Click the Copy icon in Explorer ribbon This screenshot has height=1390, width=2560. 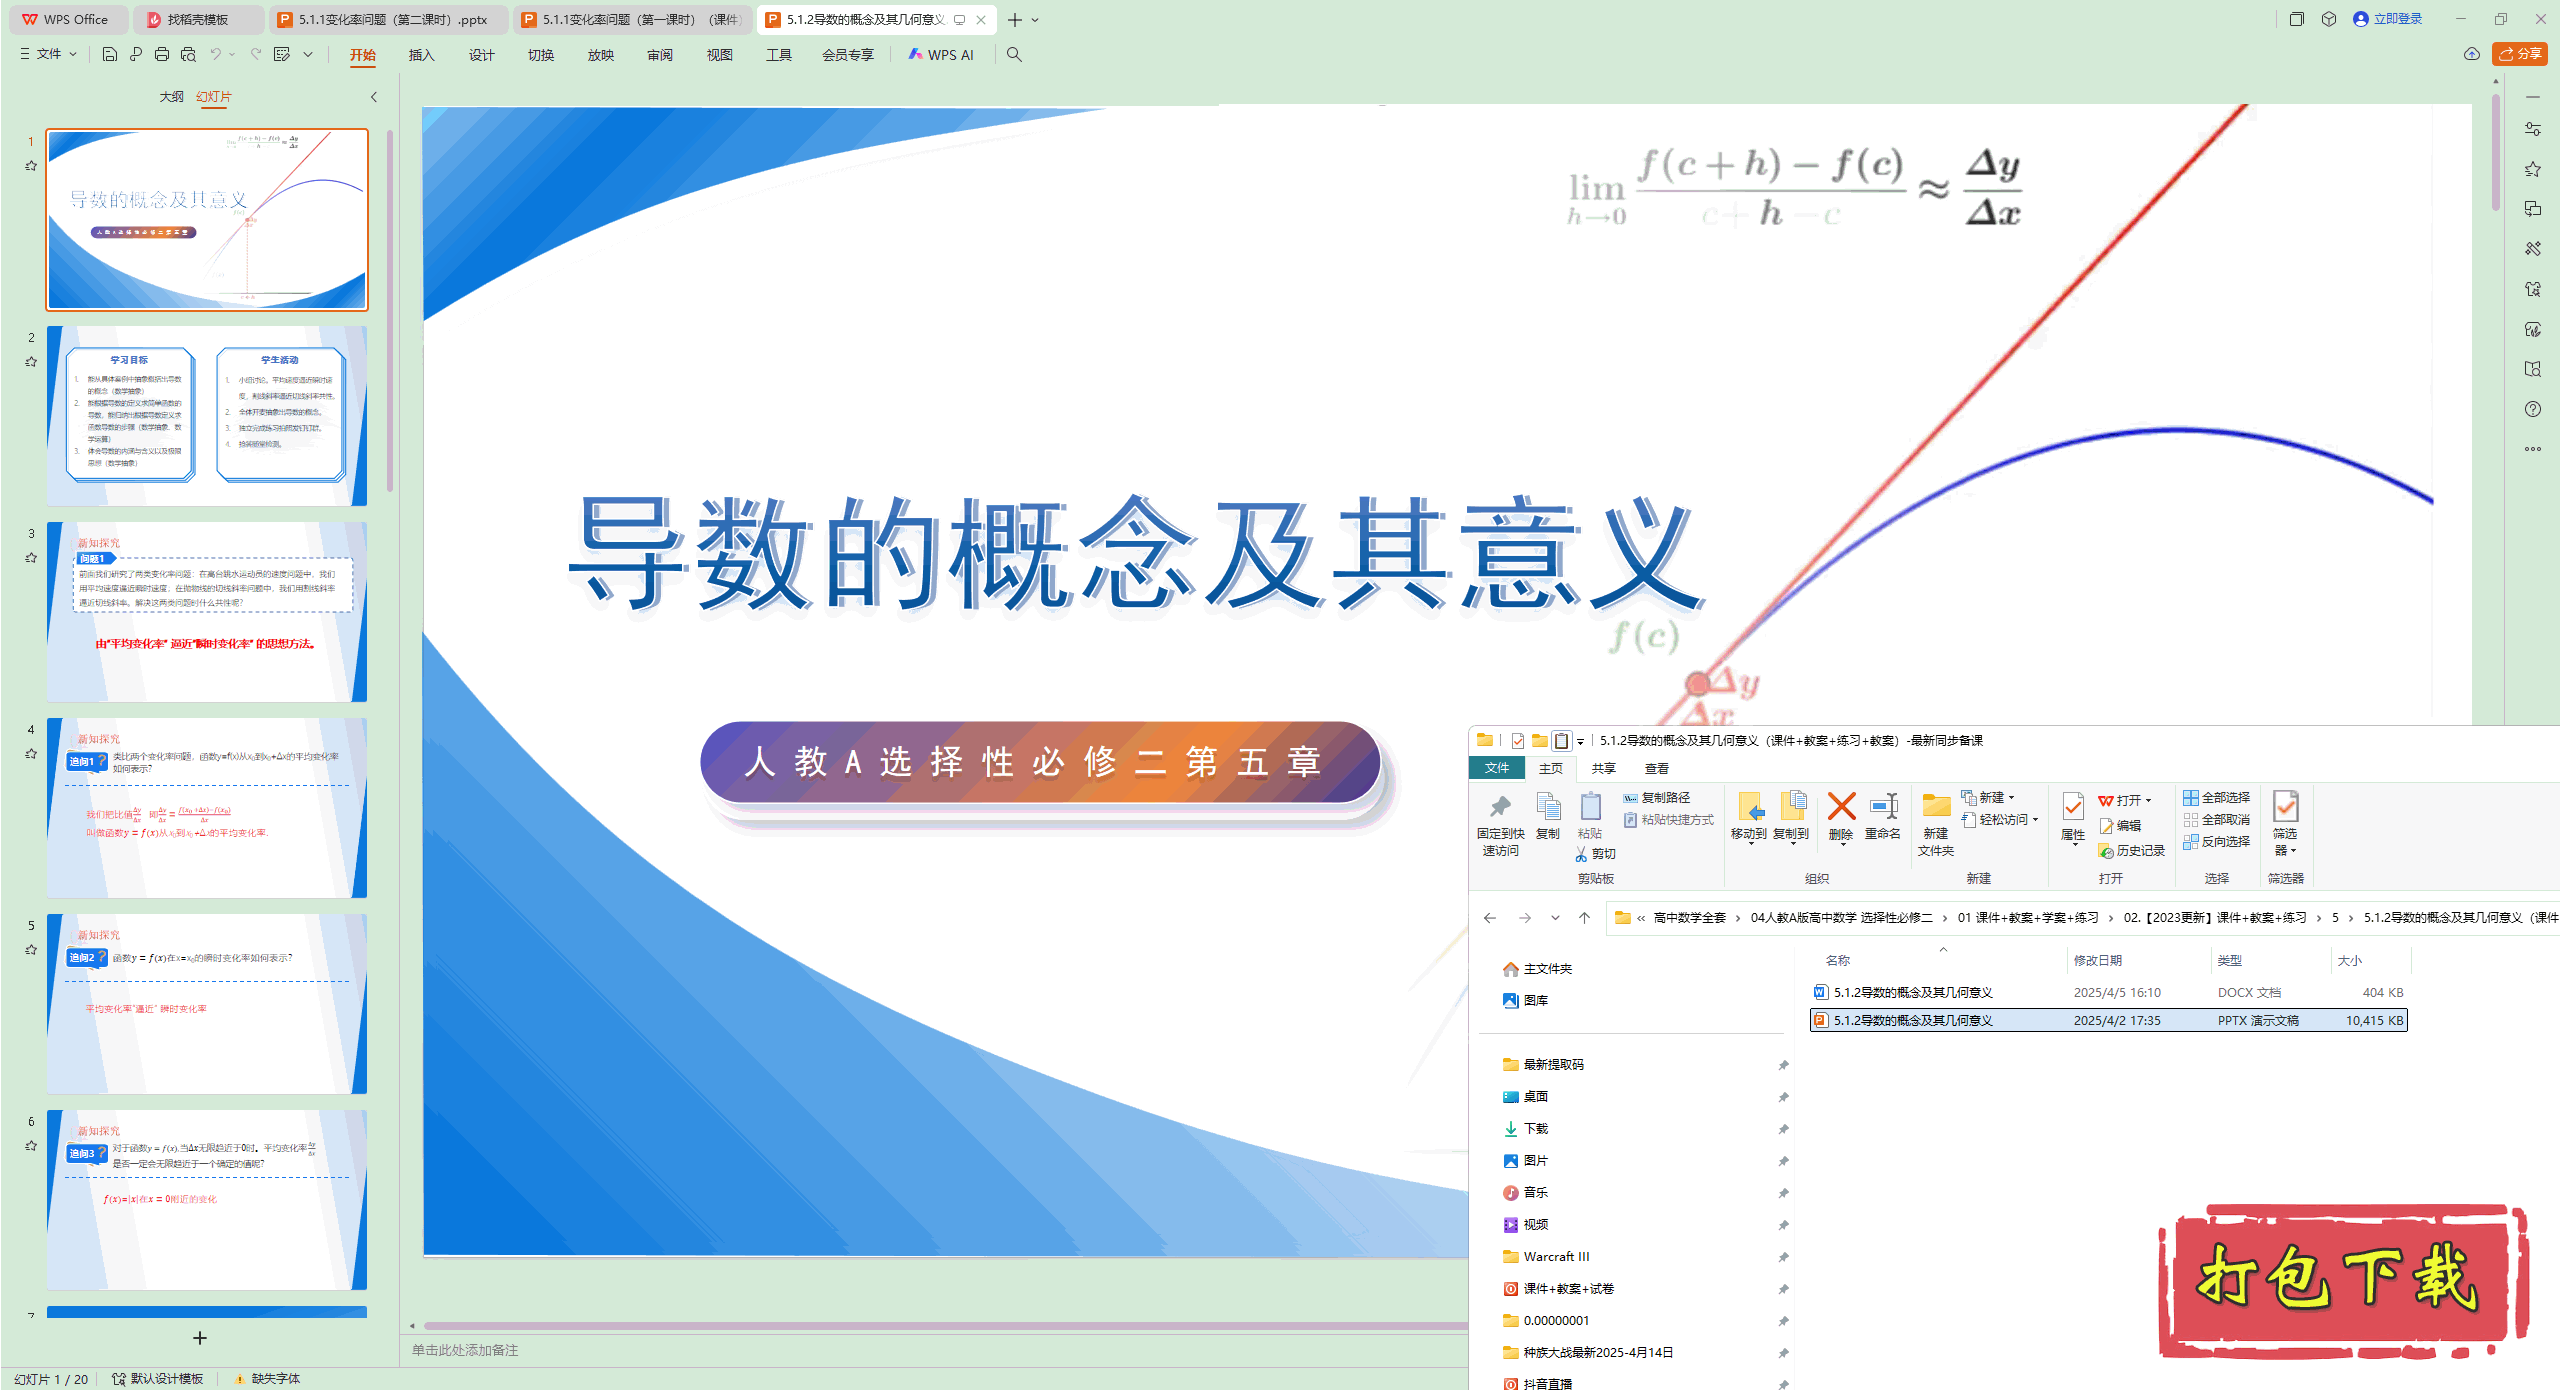[x=1548, y=806]
